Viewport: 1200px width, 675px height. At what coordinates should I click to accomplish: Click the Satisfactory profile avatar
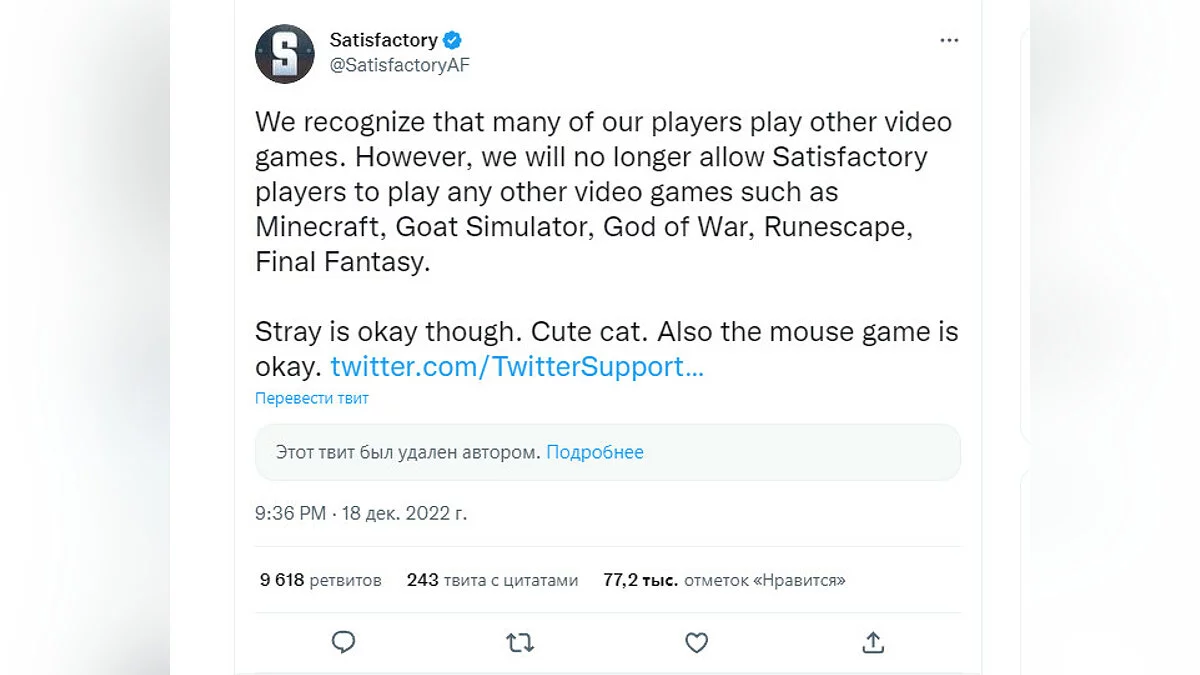pos(285,54)
